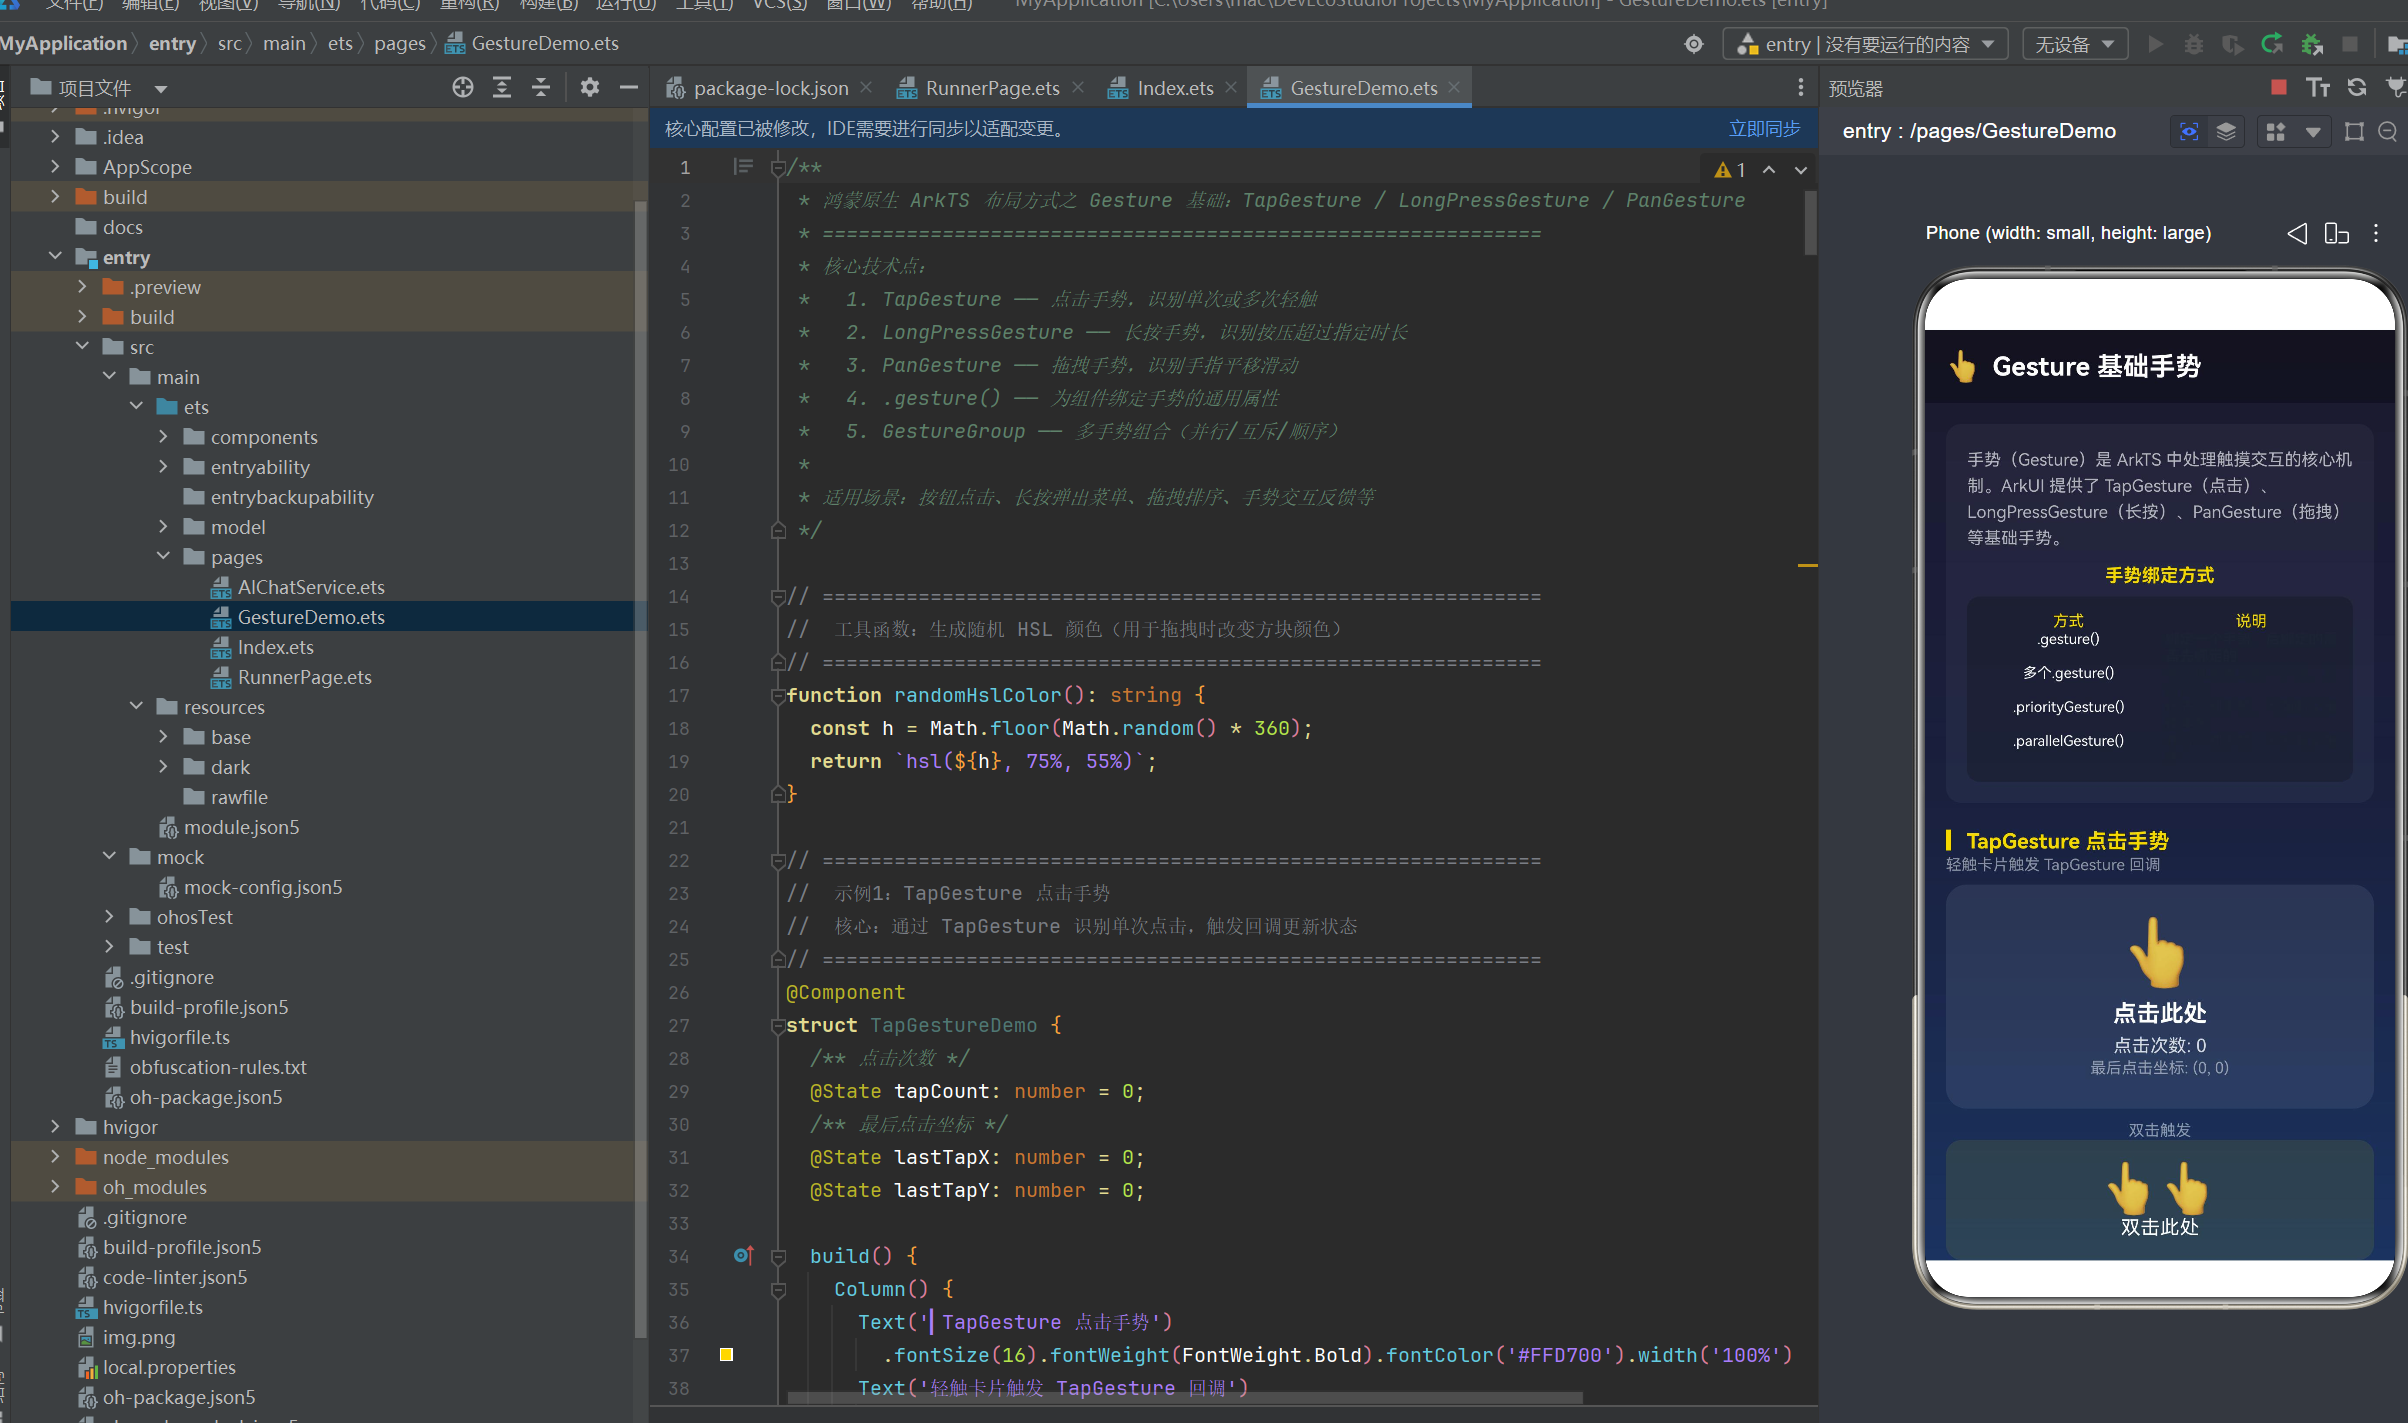The height and width of the screenshot is (1423, 2408).
Task: Click the 立即同步 sync link
Action: (1764, 129)
